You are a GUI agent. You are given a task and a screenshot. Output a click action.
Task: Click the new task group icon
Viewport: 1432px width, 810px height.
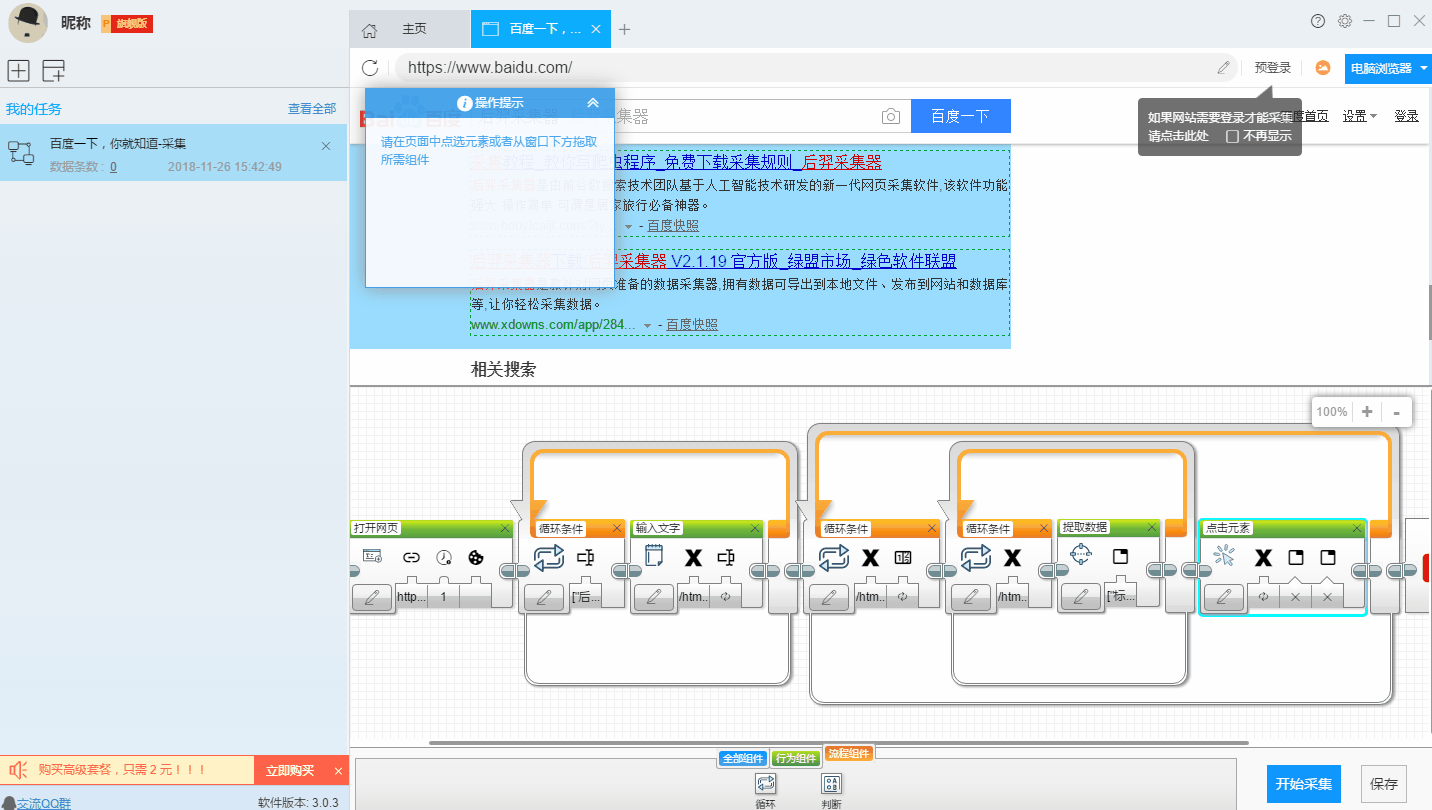(x=53, y=70)
